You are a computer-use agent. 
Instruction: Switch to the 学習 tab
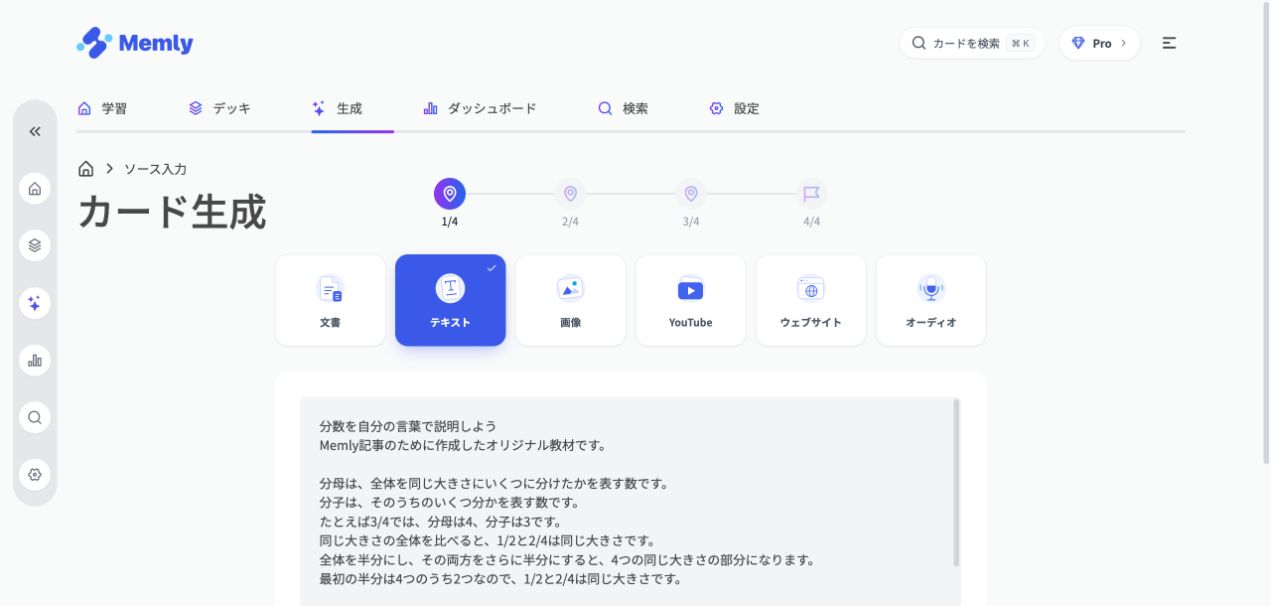click(x=102, y=108)
